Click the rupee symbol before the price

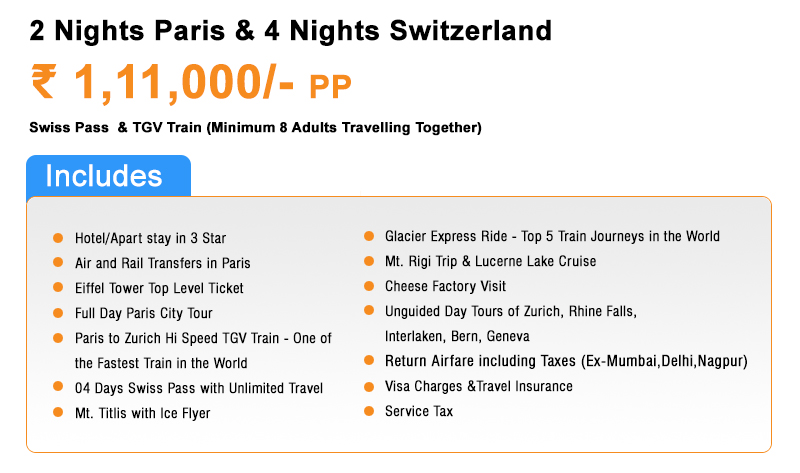(x=44, y=81)
